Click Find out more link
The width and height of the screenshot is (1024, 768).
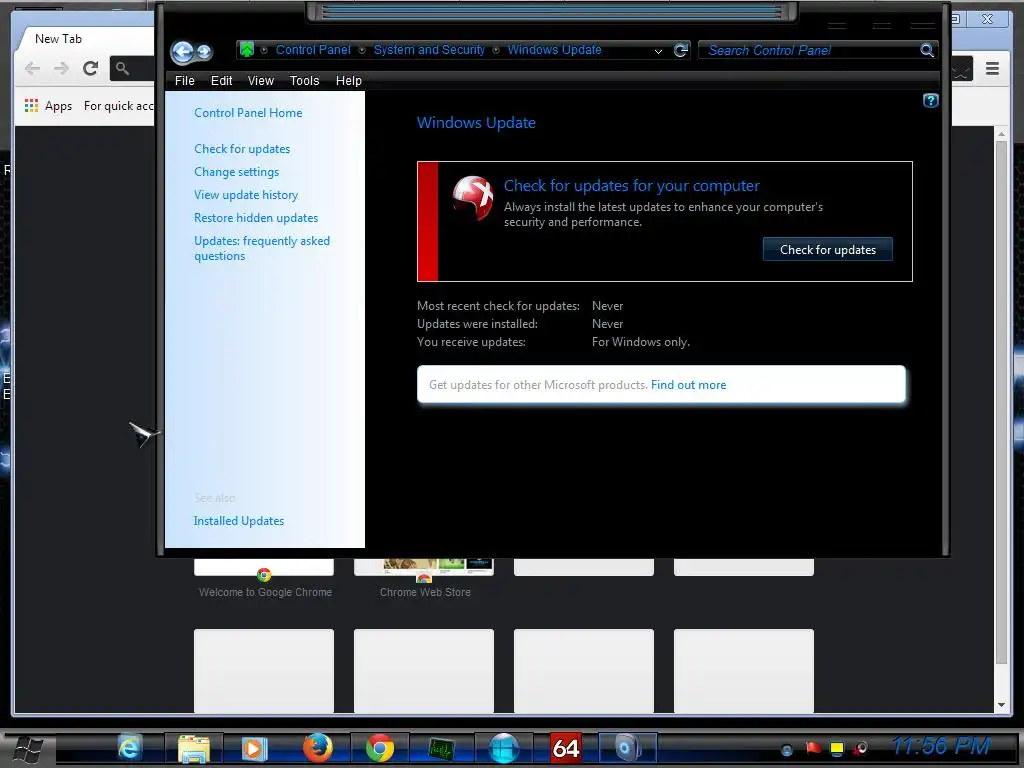(x=688, y=385)
